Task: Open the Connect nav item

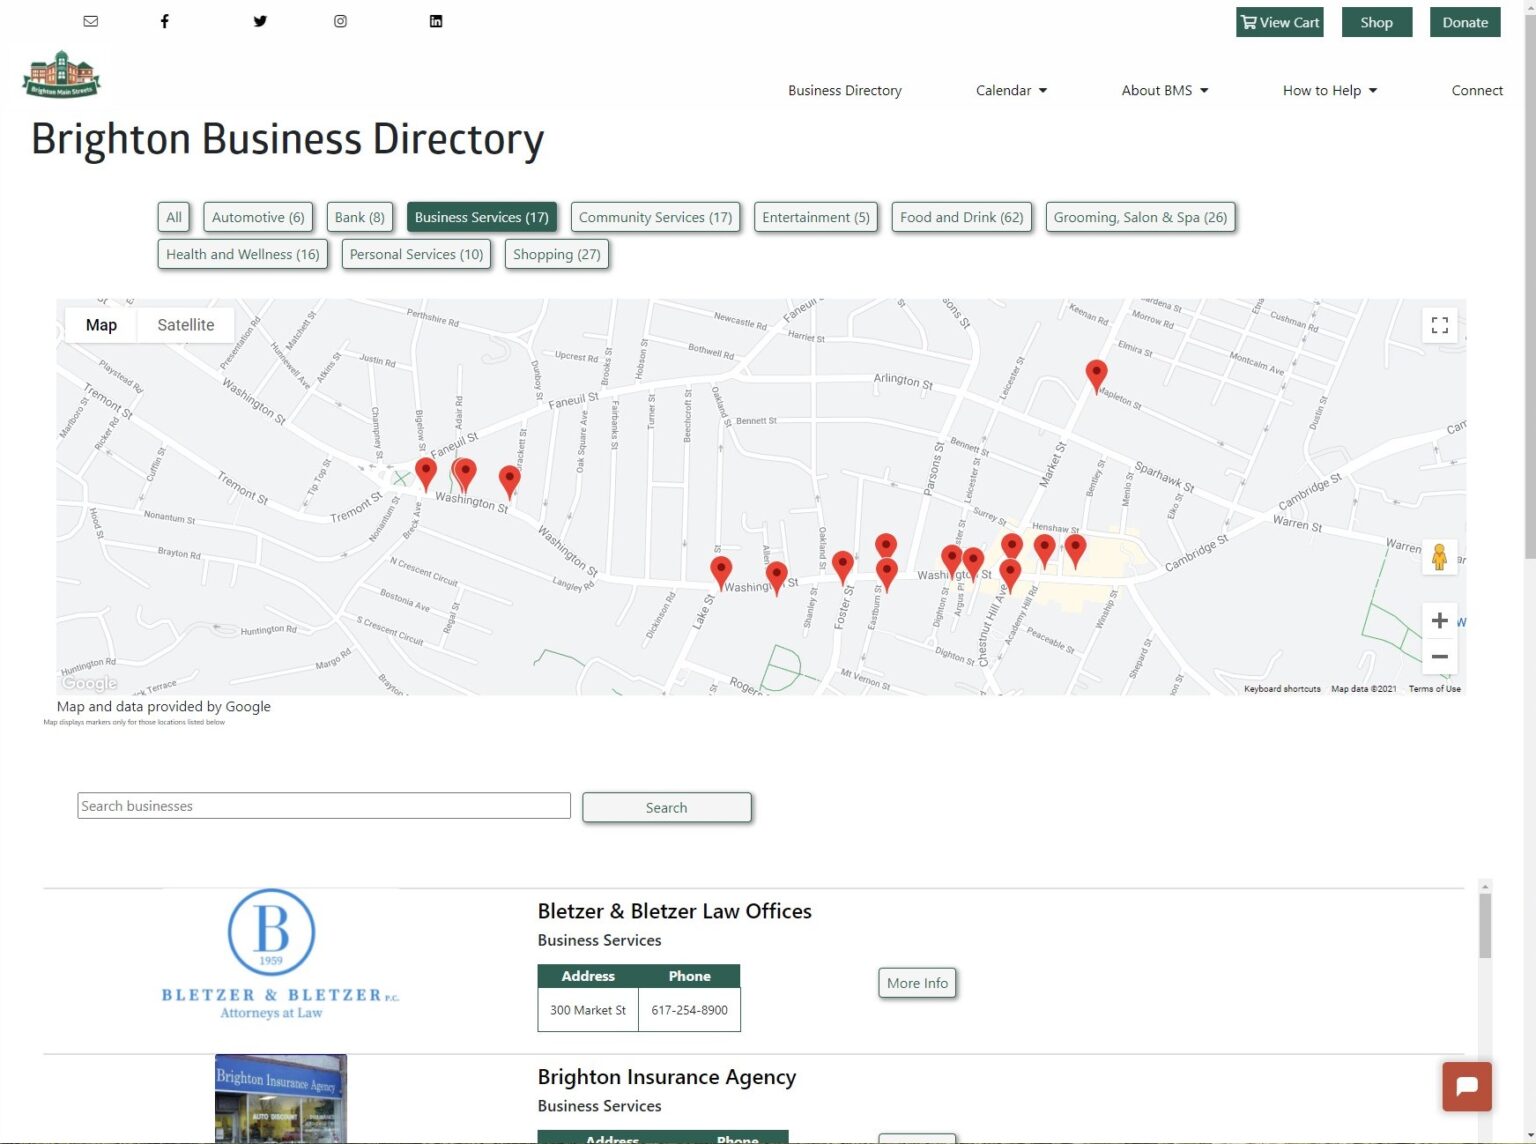Action: pos(1476,90)
